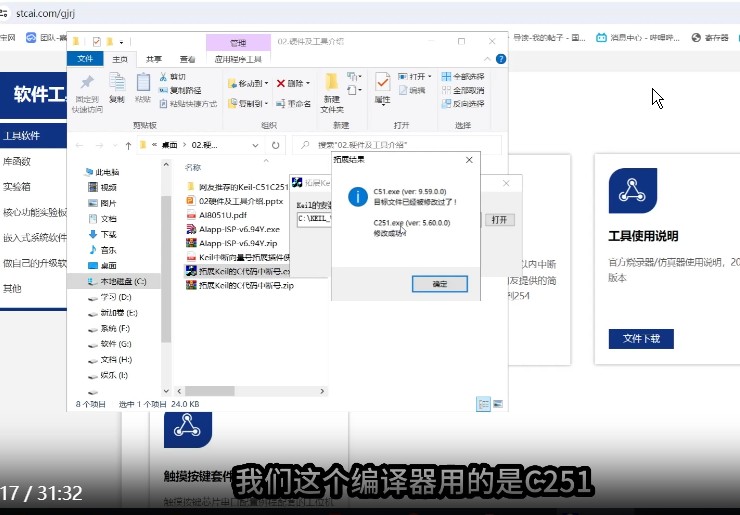Collapse the ribbon with the chevron

pos(487,59)
